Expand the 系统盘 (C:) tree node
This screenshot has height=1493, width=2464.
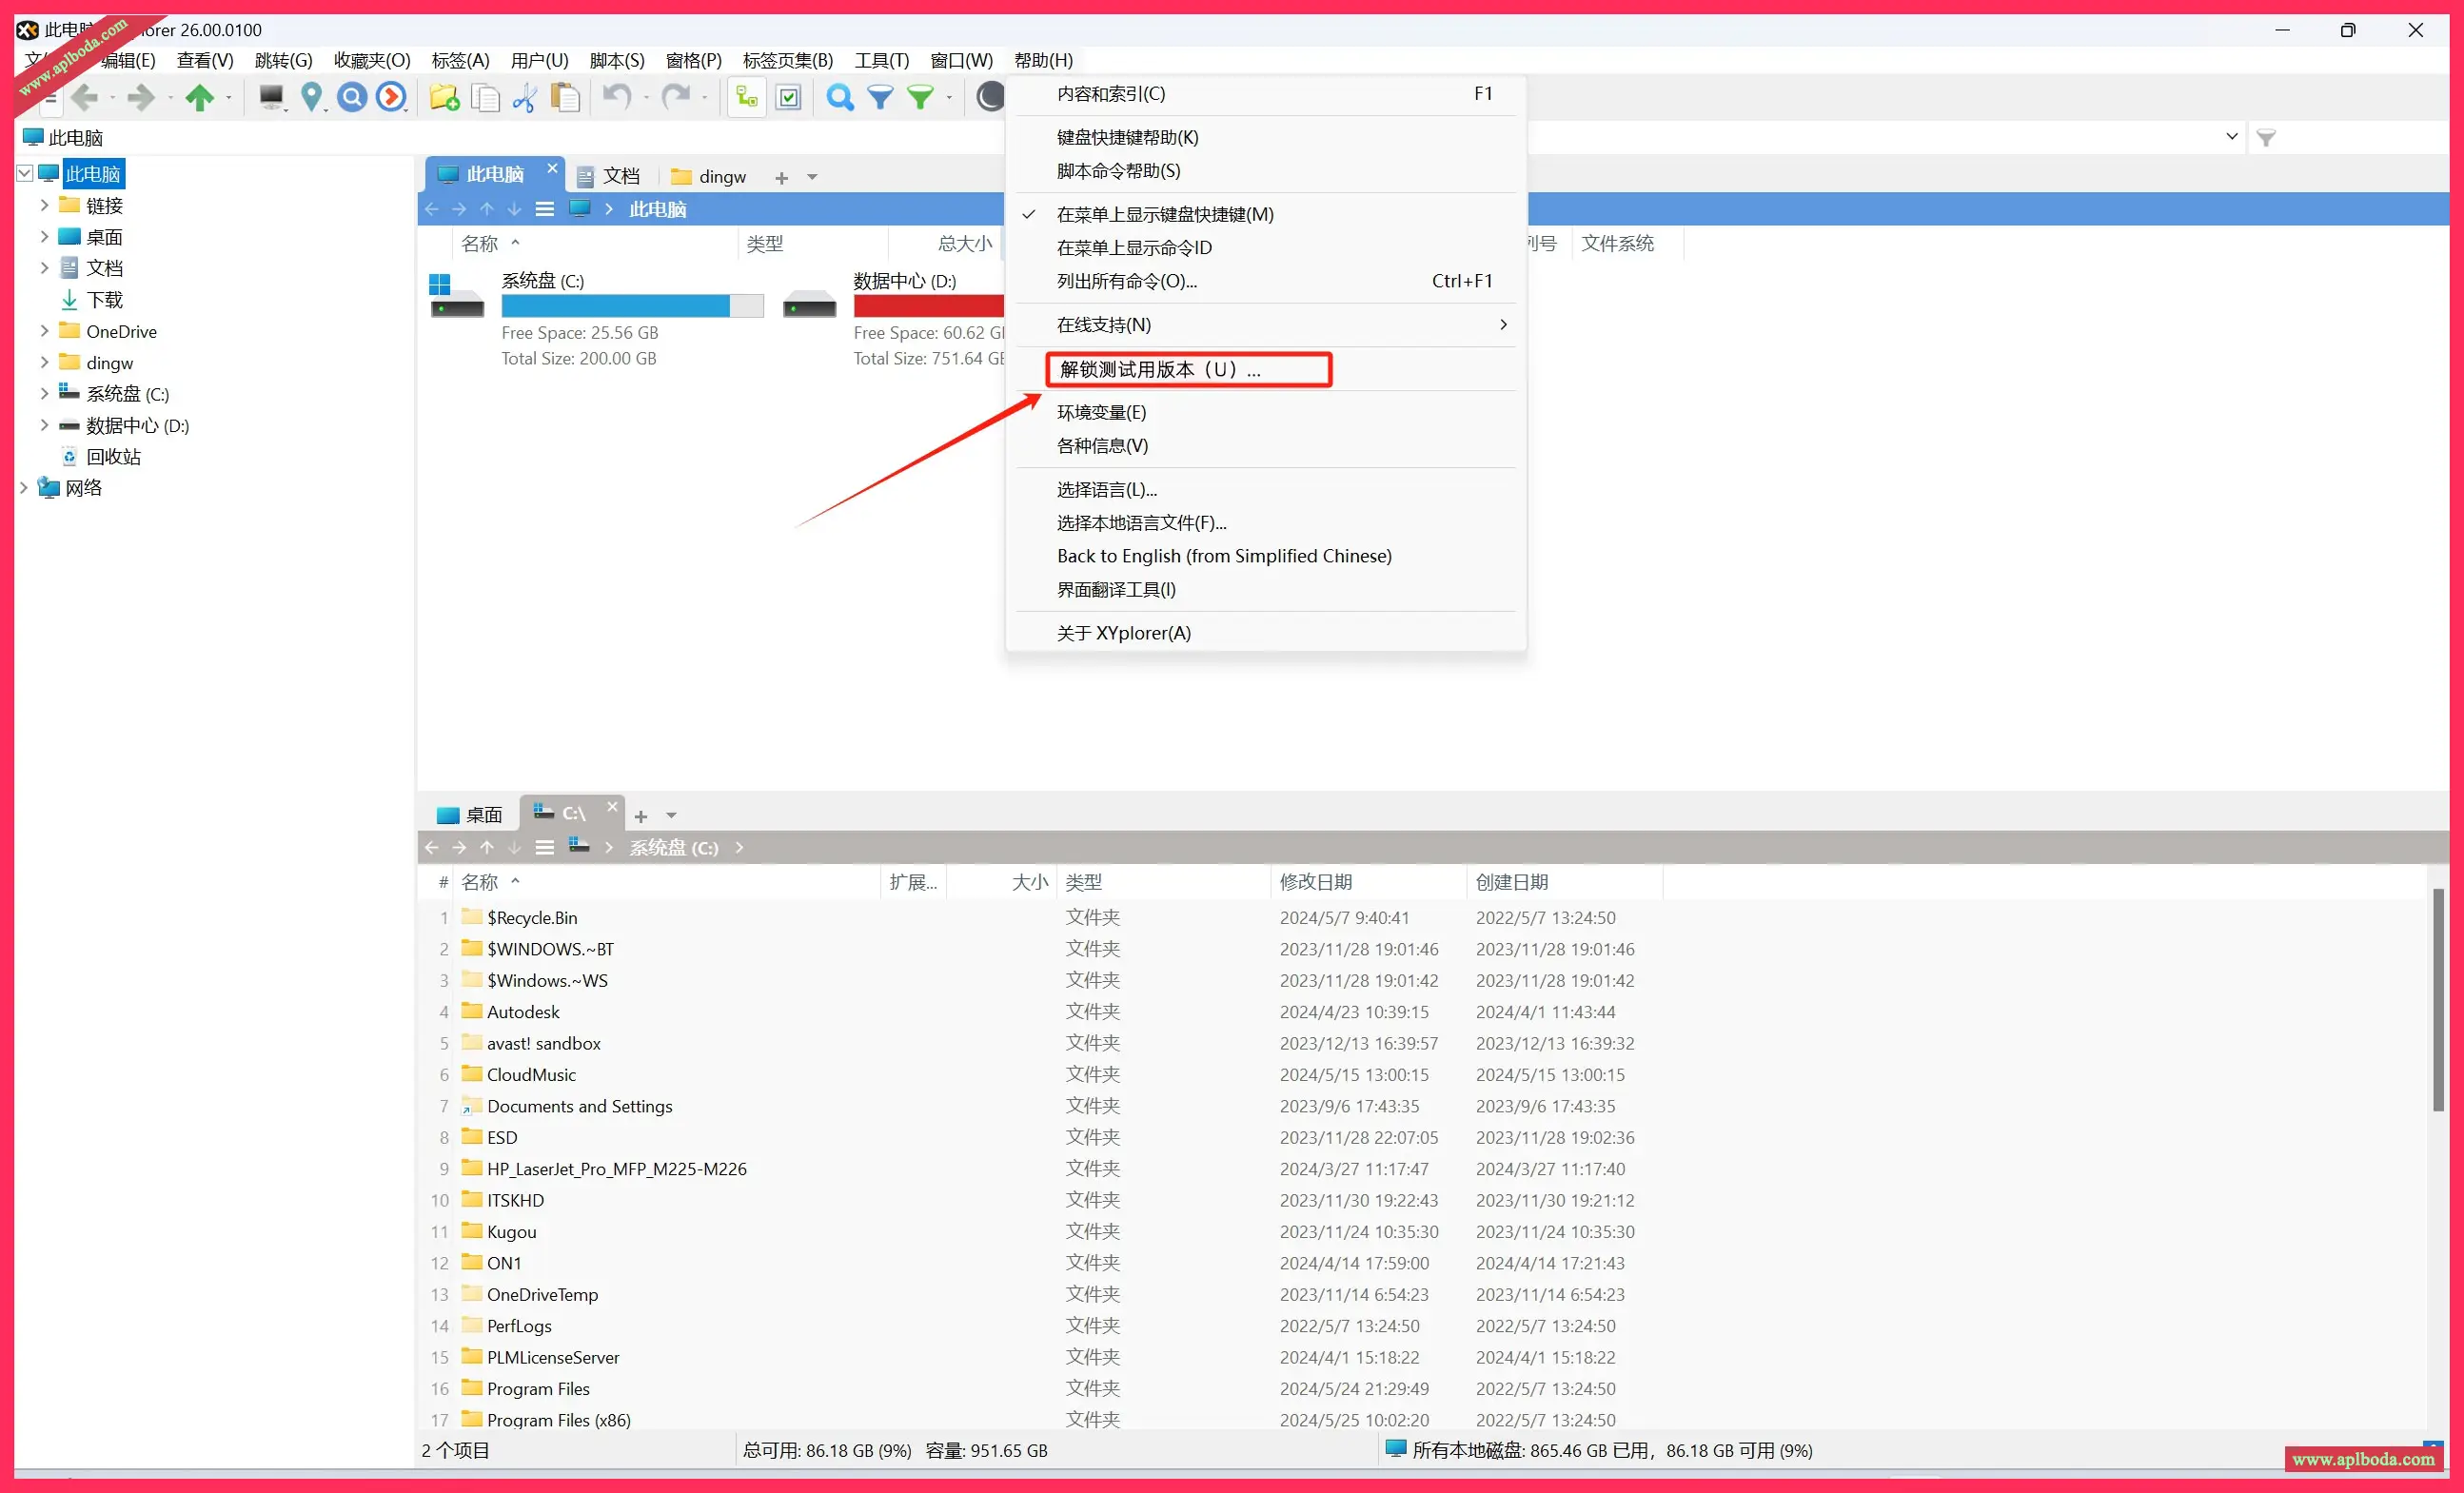coord(44,394)
